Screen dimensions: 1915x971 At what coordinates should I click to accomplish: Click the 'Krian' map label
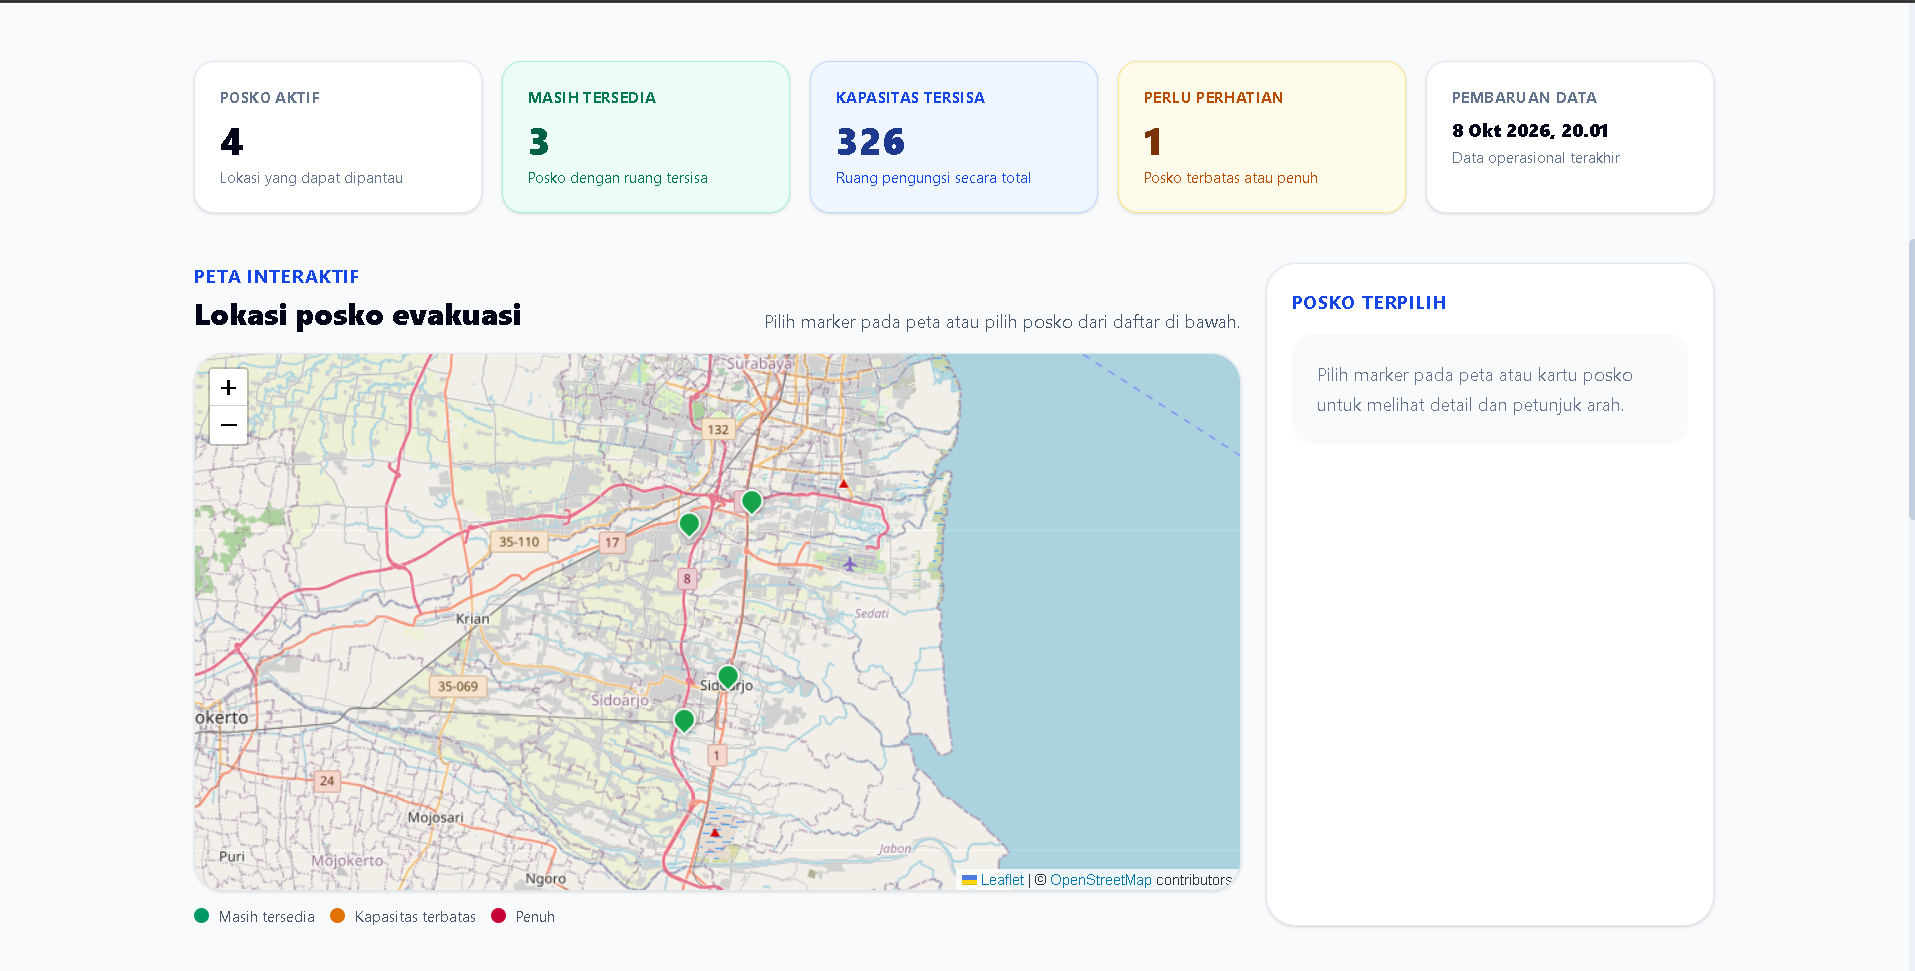[x=473, y=619]
